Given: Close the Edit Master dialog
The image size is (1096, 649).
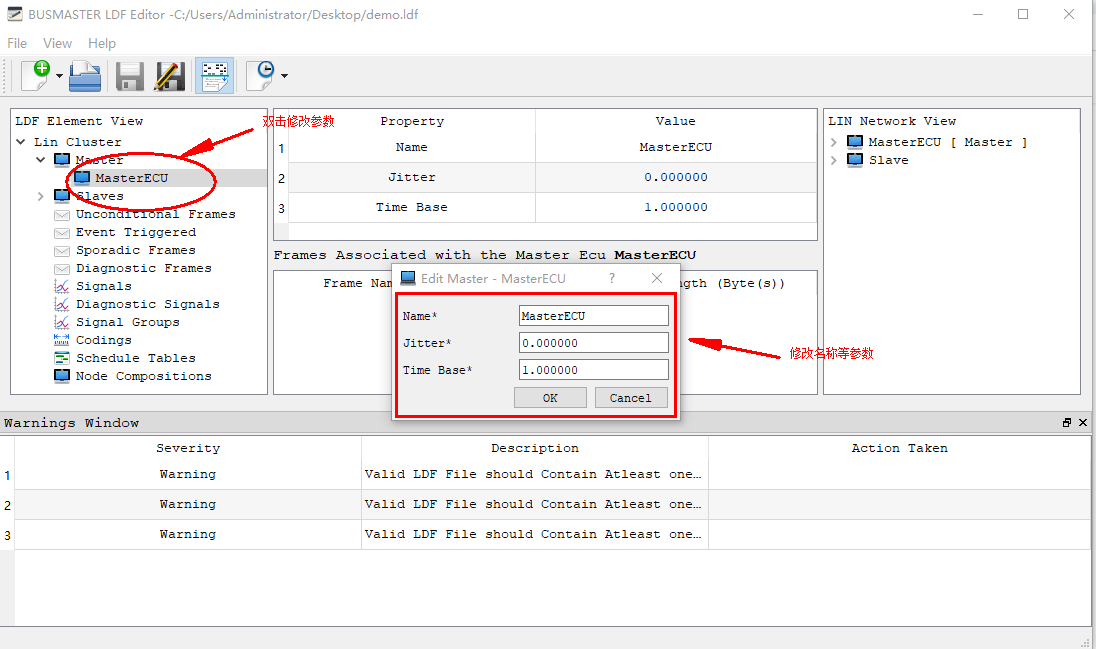Looking at the screenshot, I should (x=657, y=278).
